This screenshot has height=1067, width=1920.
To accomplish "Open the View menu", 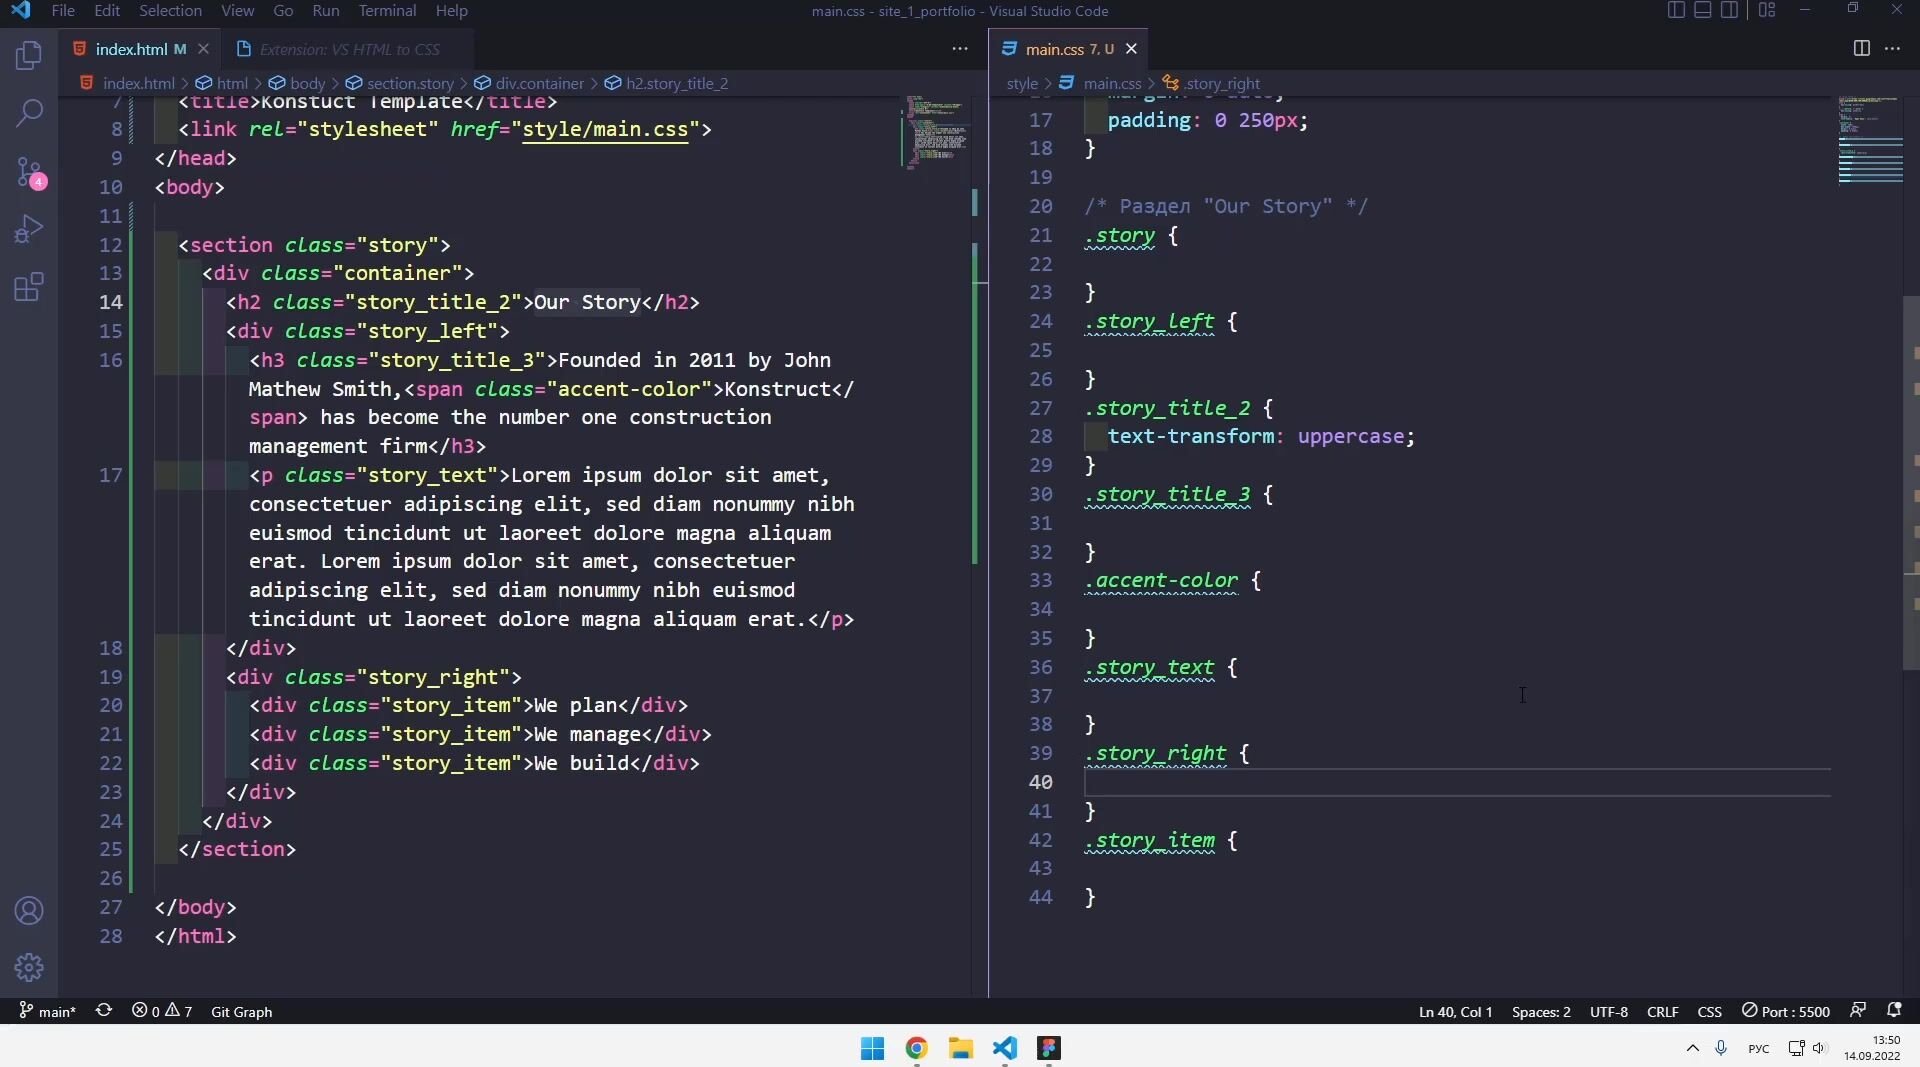I will point(237,10).
